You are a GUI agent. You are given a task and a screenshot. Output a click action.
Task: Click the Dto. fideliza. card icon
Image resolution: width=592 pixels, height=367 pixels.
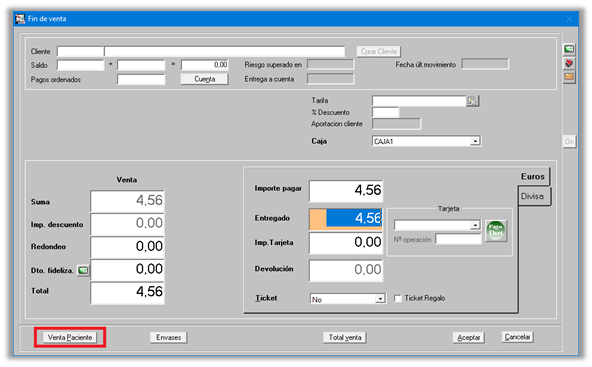(83, 270)
